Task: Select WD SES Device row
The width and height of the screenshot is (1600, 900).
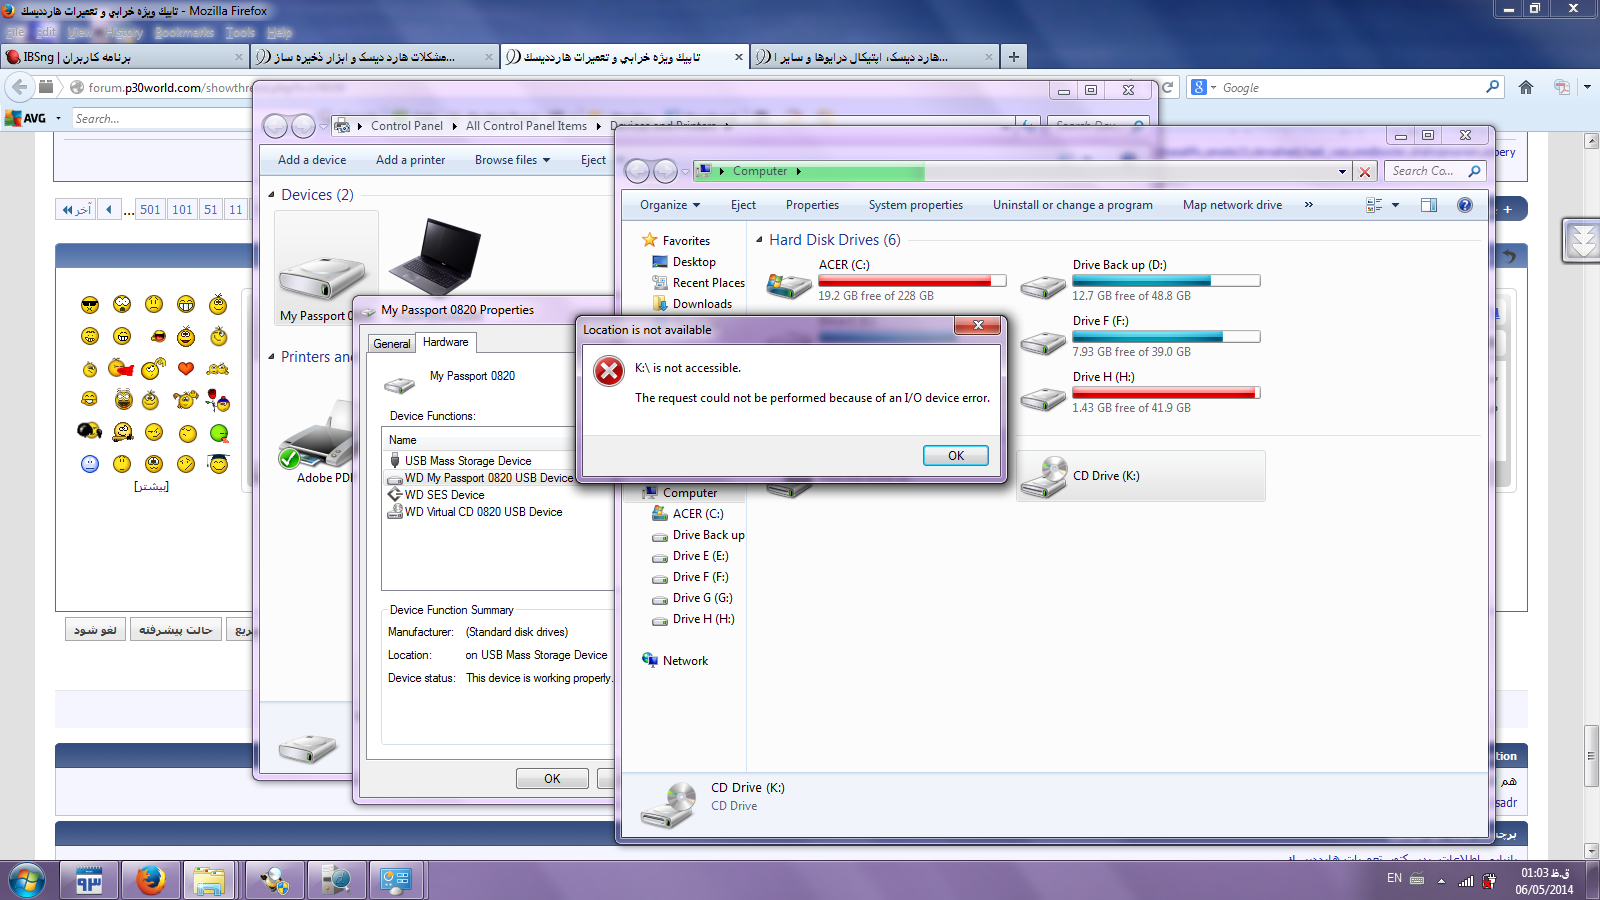Action: pos(444,495)
